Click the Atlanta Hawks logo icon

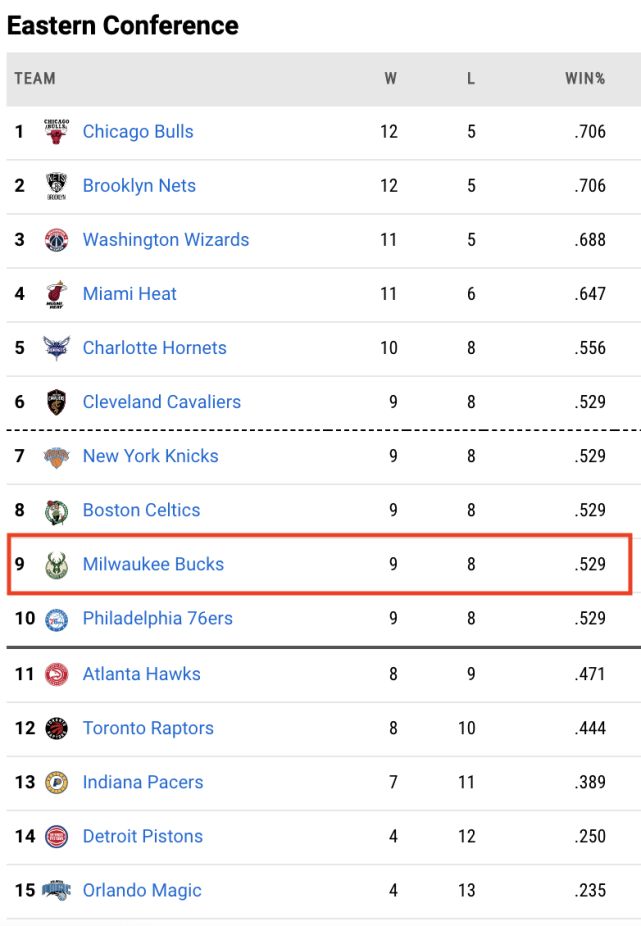(57, 674)
